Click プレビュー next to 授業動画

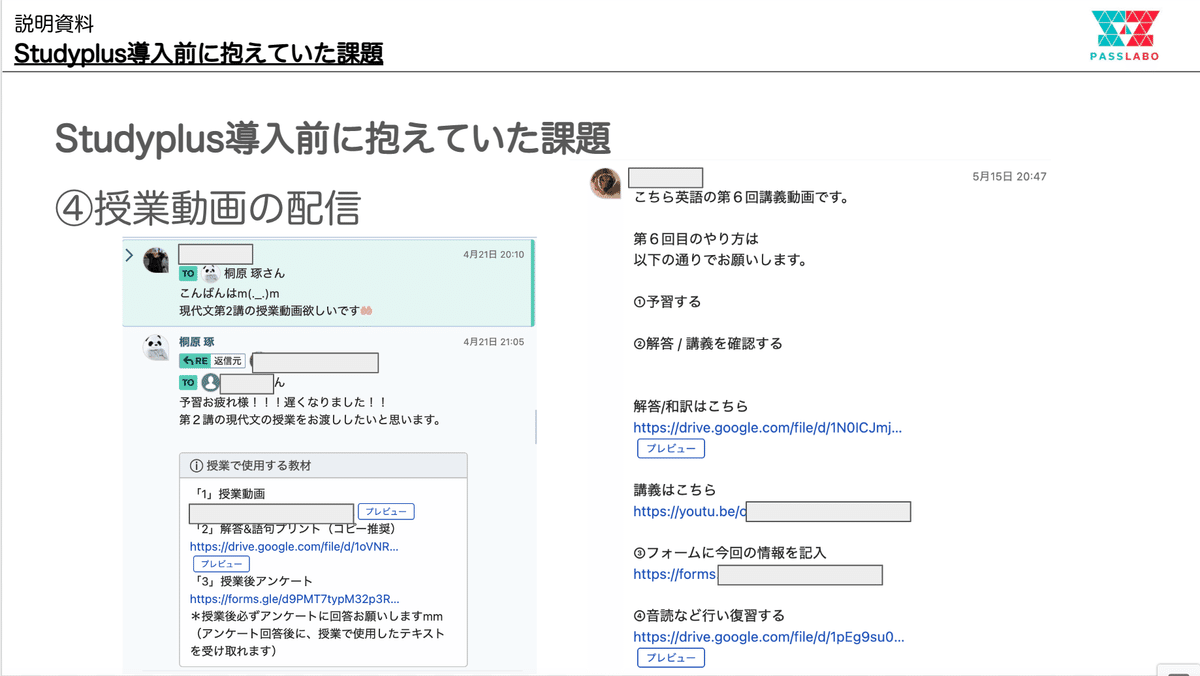click(386, 511)
